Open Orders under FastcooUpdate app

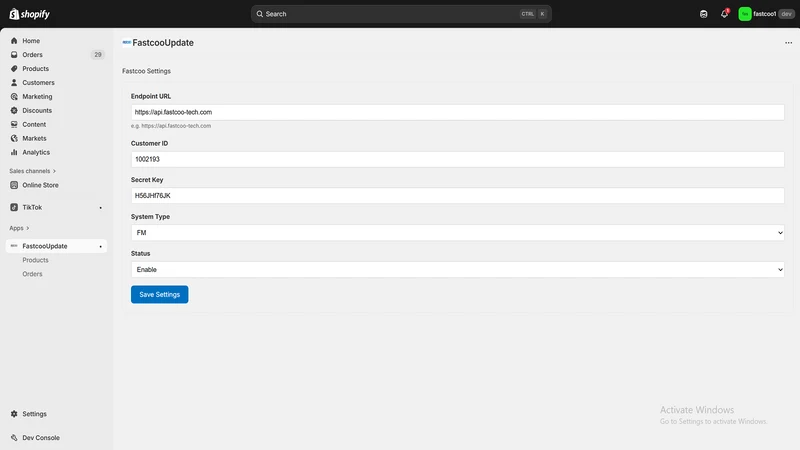32,274
